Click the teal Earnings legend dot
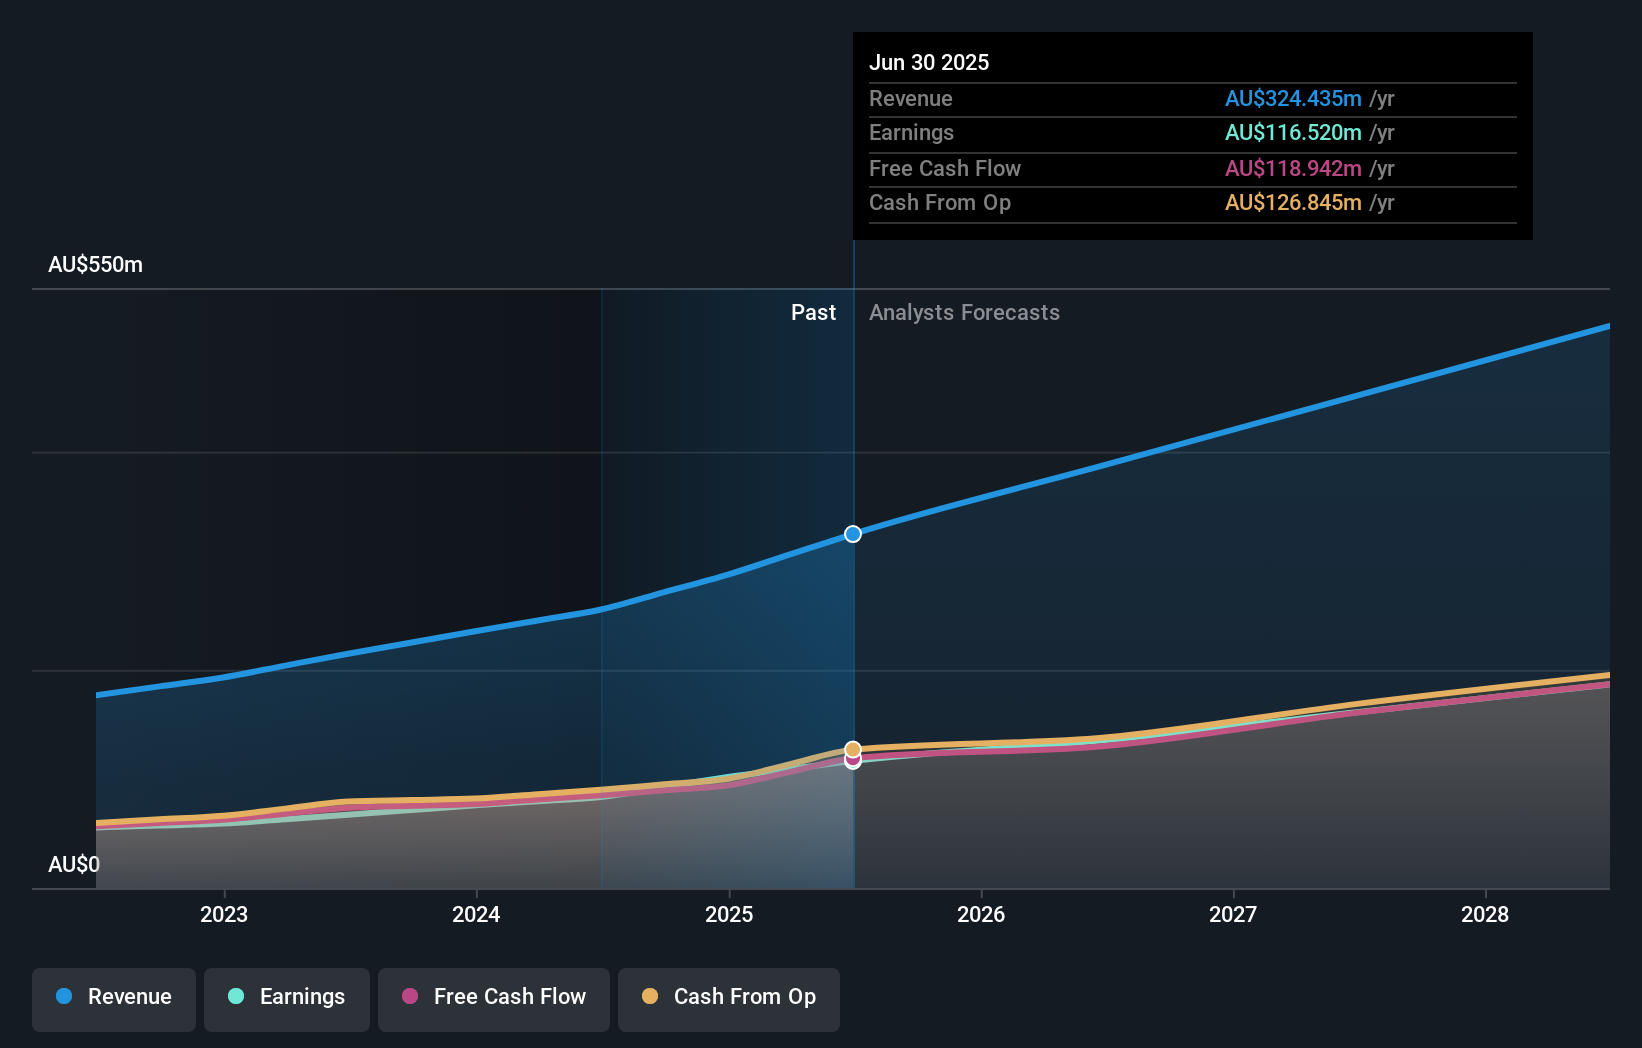 (x=235, y=997)
